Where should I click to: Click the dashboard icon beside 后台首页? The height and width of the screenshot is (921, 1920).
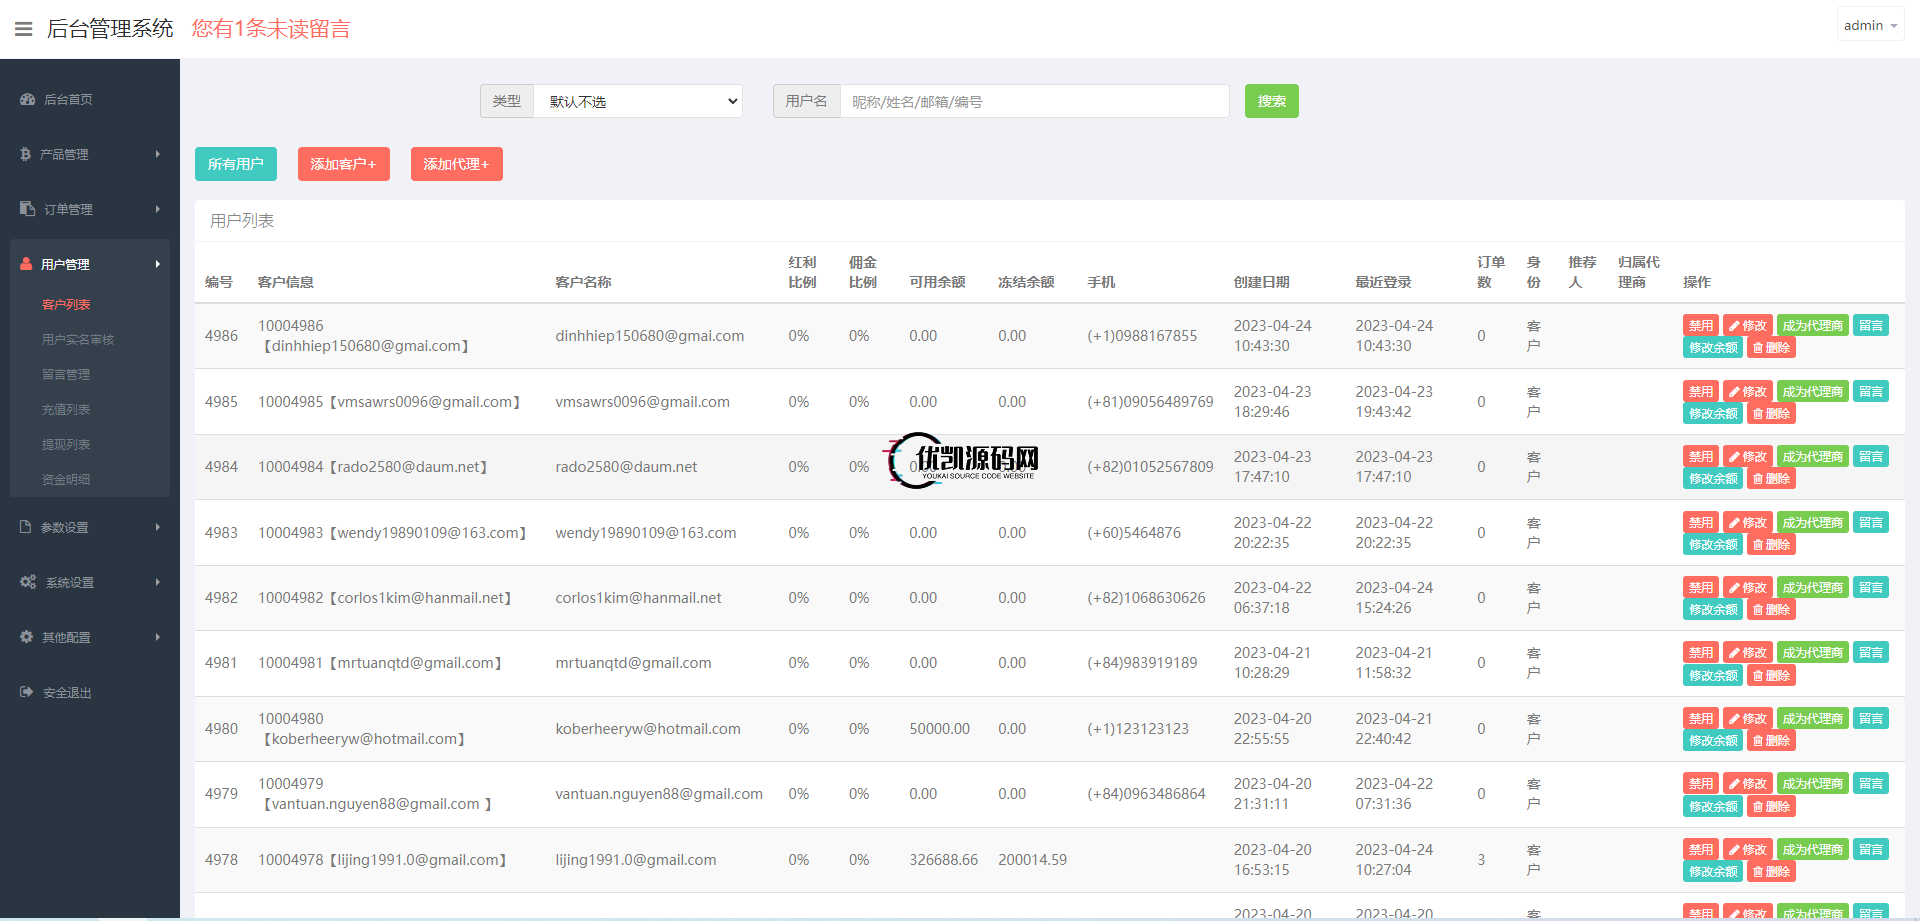27,100
